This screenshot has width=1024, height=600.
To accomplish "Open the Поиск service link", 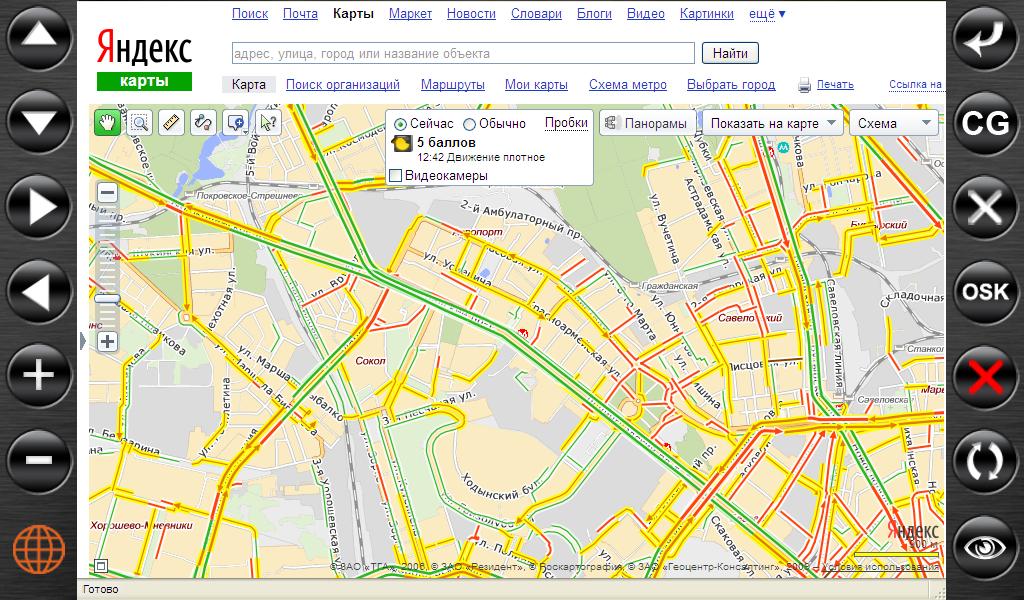I will point(250,14).
